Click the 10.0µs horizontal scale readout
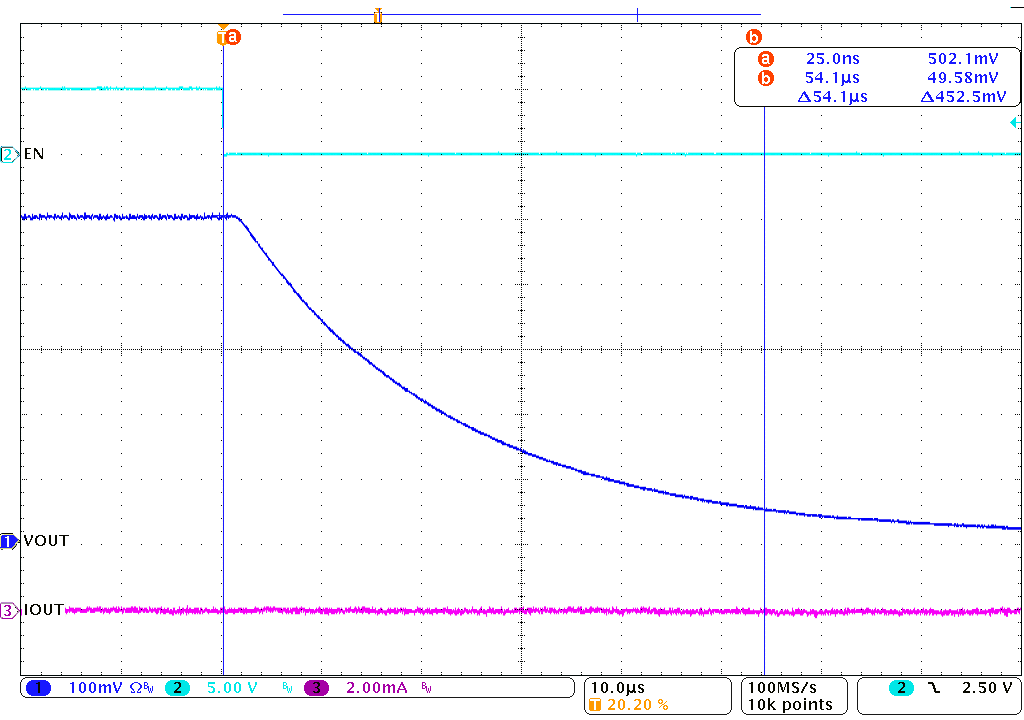1024x720 pixels. pyautogui.click(x=619, y=688)
